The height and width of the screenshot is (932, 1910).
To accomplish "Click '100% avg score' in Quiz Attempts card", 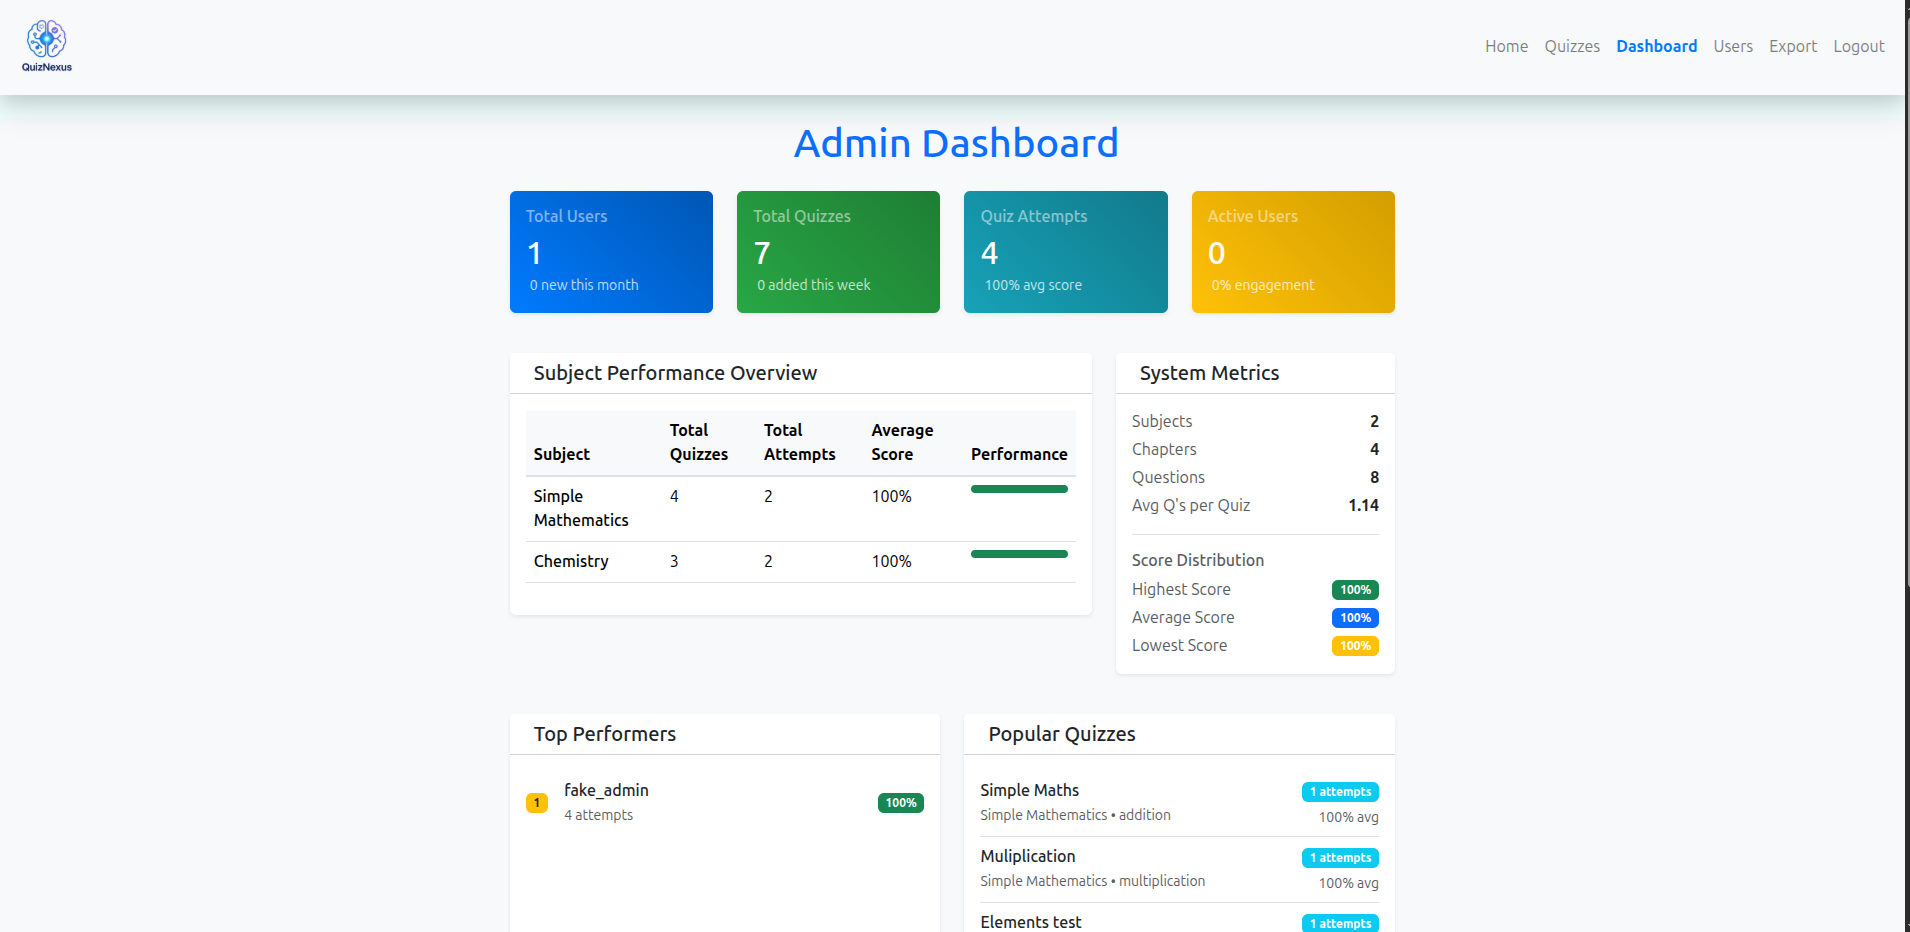I will click(x=1033, y=285).
